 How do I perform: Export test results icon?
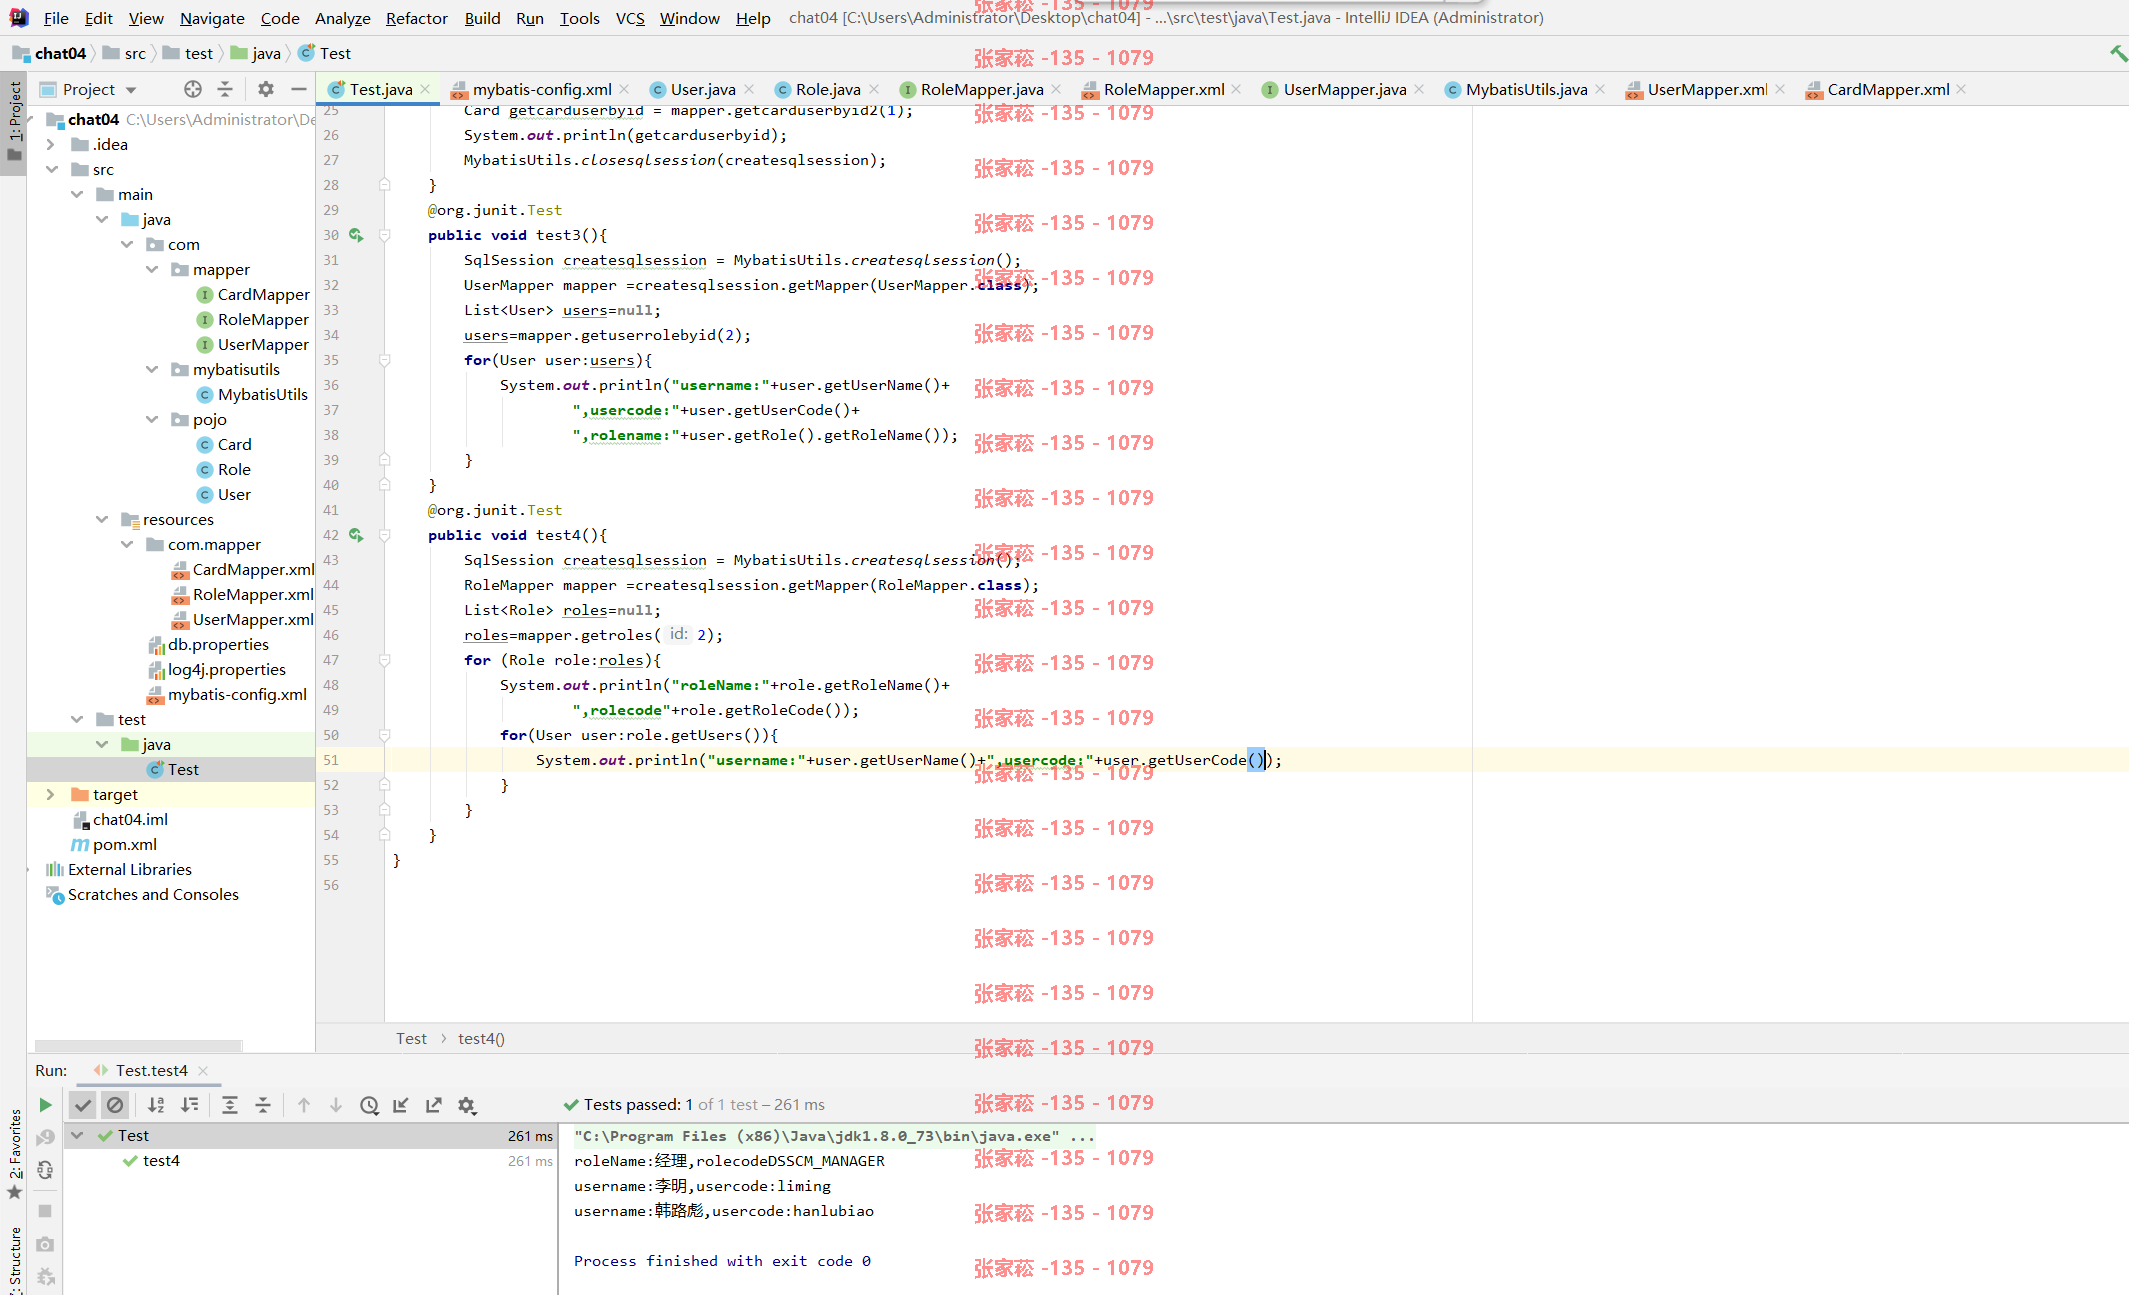(x=434, y=1105)
